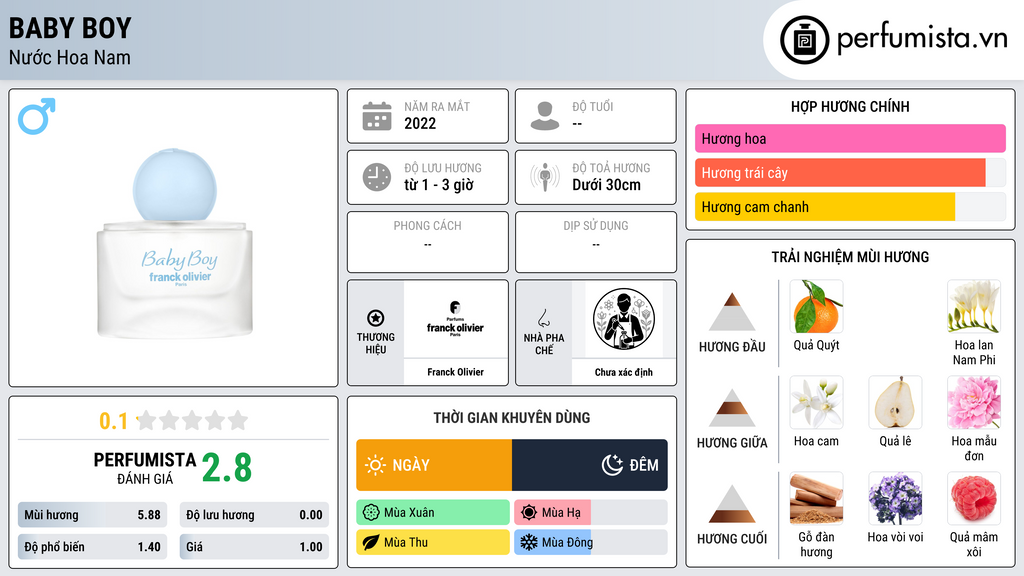Viewport: 1024px width, 576px height.
Task: Click the flower icon beside Mùa Xuân
Action: pos(371,513)
